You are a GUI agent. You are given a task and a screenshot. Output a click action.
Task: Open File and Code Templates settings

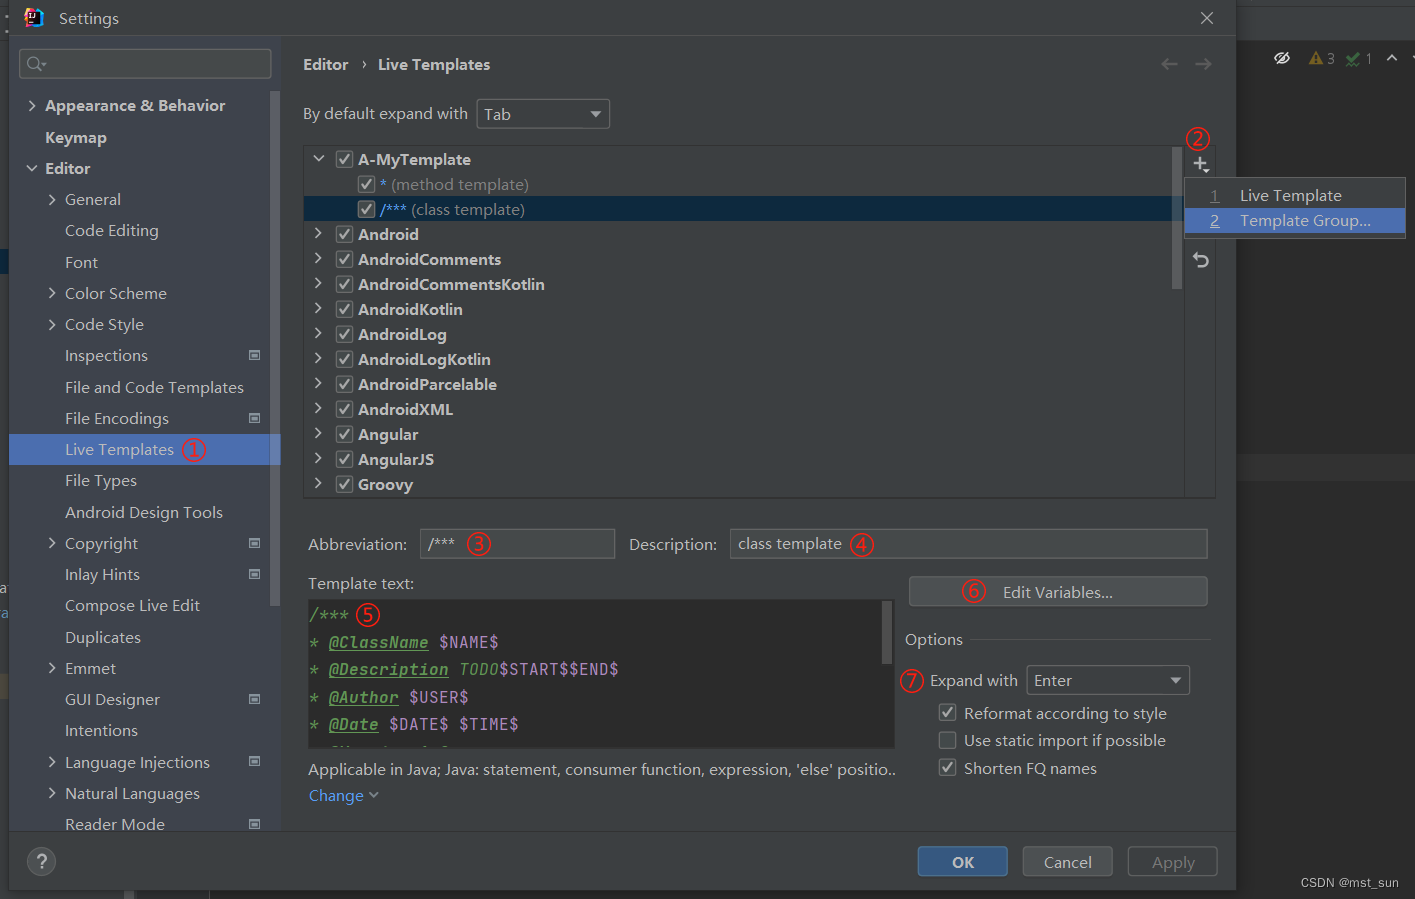click(x=154, y=387)
